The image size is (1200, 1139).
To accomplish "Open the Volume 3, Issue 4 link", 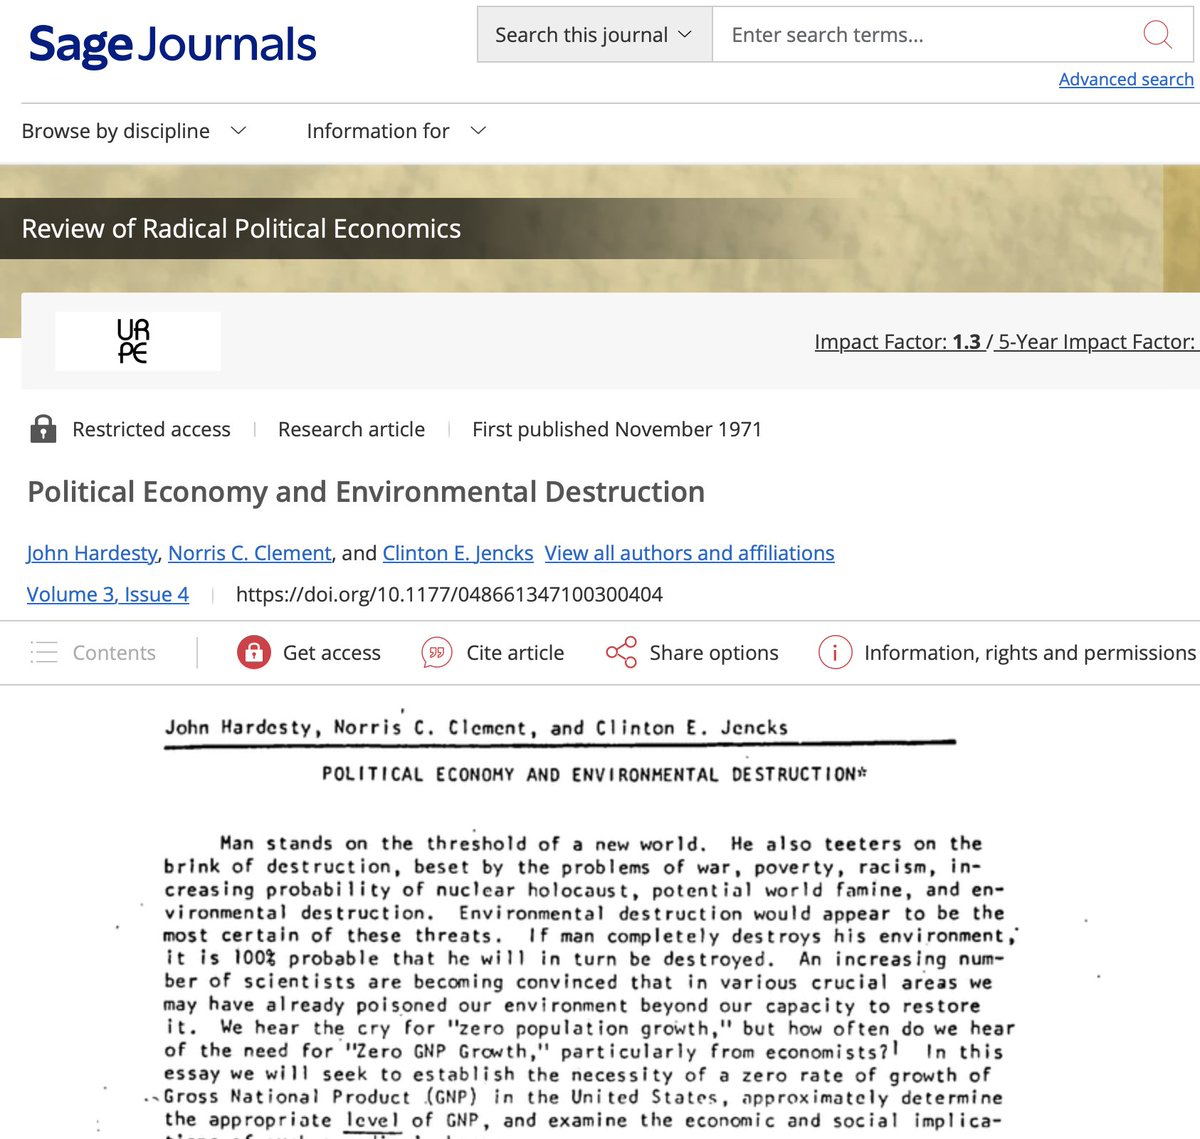I will tap(108, 594).
